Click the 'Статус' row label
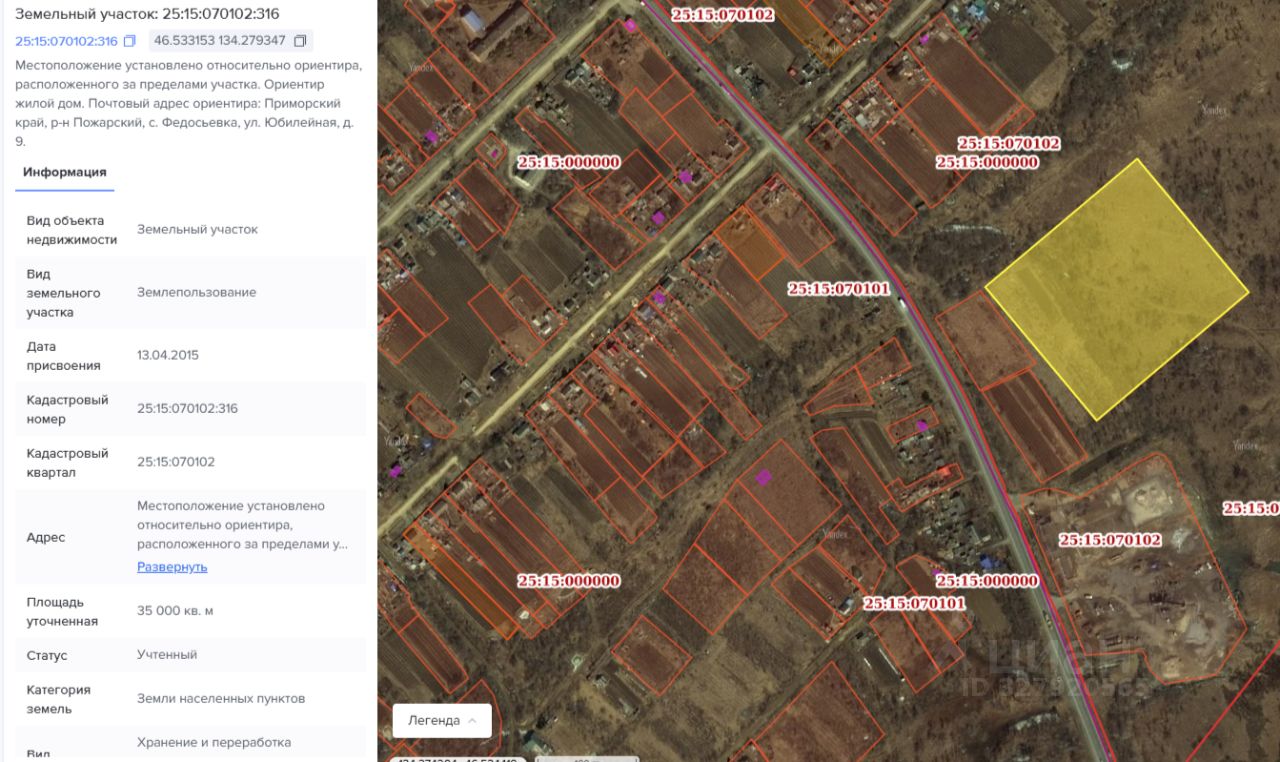 (x=47, y=656)
